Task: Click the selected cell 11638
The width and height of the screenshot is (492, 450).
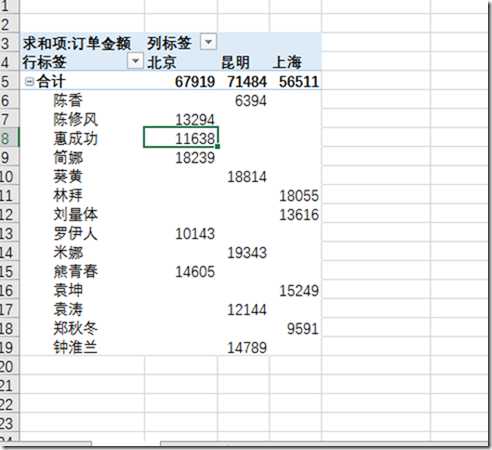Action: (x=181, y=137)
